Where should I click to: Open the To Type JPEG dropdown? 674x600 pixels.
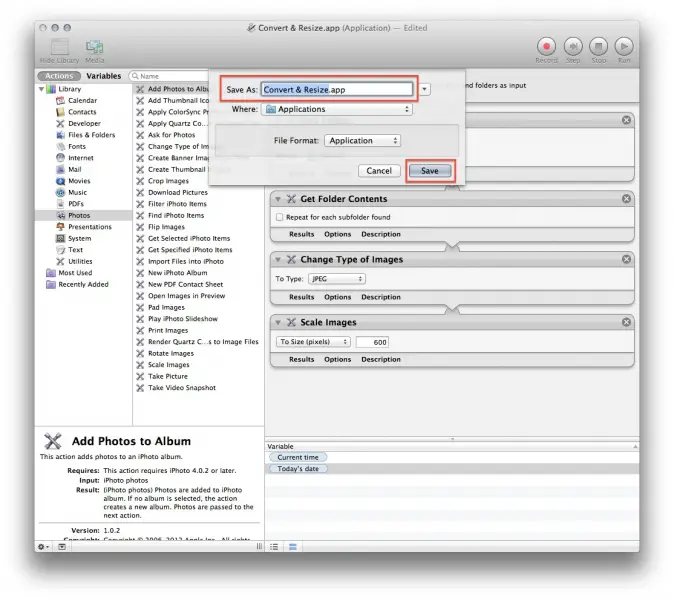click(337, 279)
